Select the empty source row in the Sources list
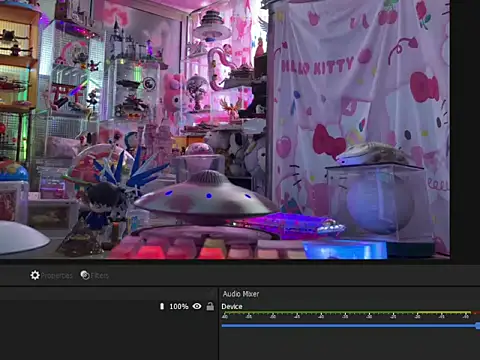The width and height of the screenshot is (480, 360). click(x=108, y=306)
